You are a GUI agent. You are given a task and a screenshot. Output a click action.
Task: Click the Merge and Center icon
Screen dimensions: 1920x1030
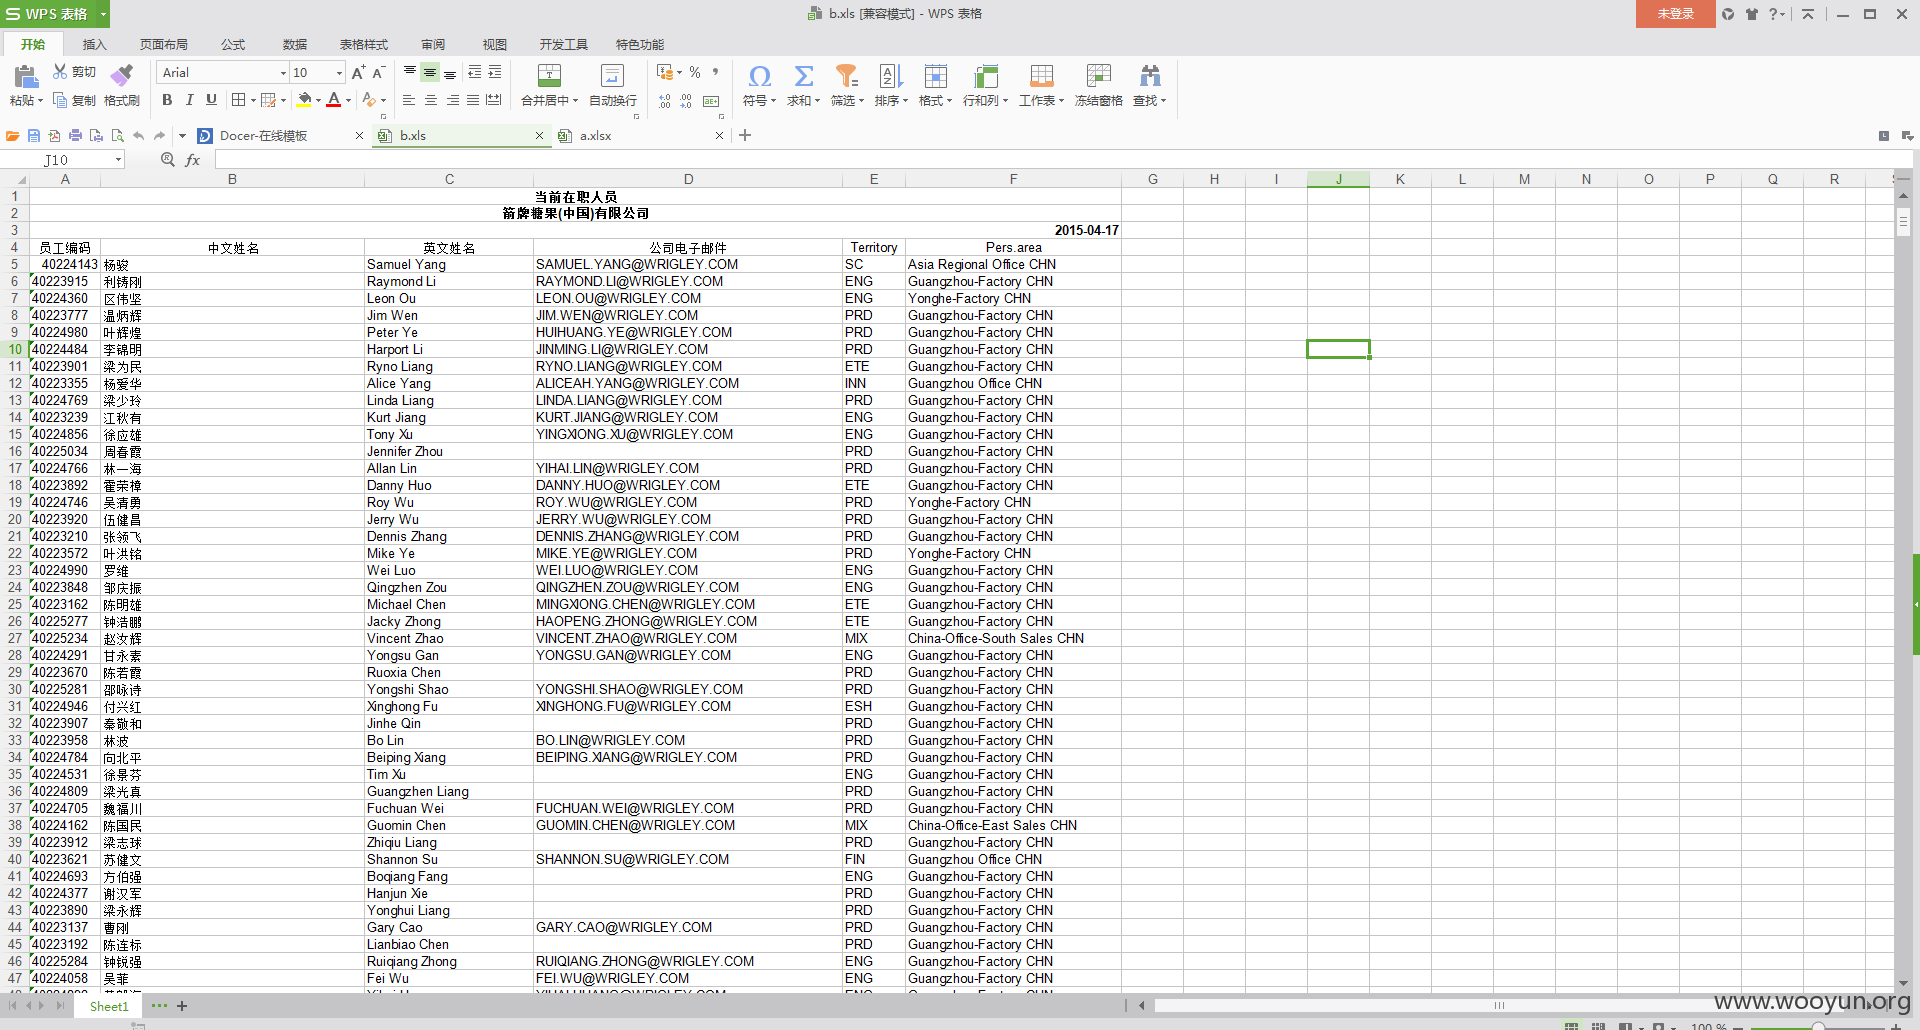[549, 76]
